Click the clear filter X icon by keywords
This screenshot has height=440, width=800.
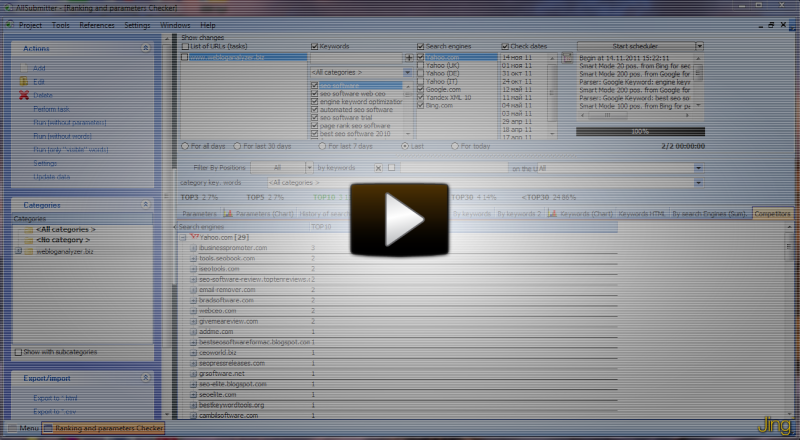pyautogui.click(x=378, y=168)
